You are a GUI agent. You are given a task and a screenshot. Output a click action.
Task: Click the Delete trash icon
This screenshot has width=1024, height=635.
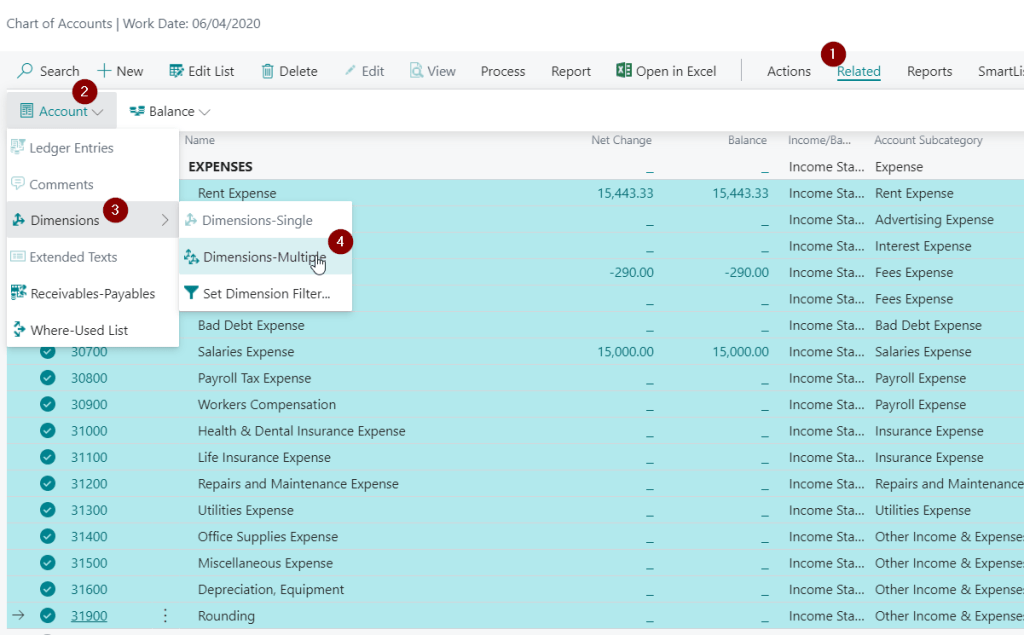tap(267, 71)
